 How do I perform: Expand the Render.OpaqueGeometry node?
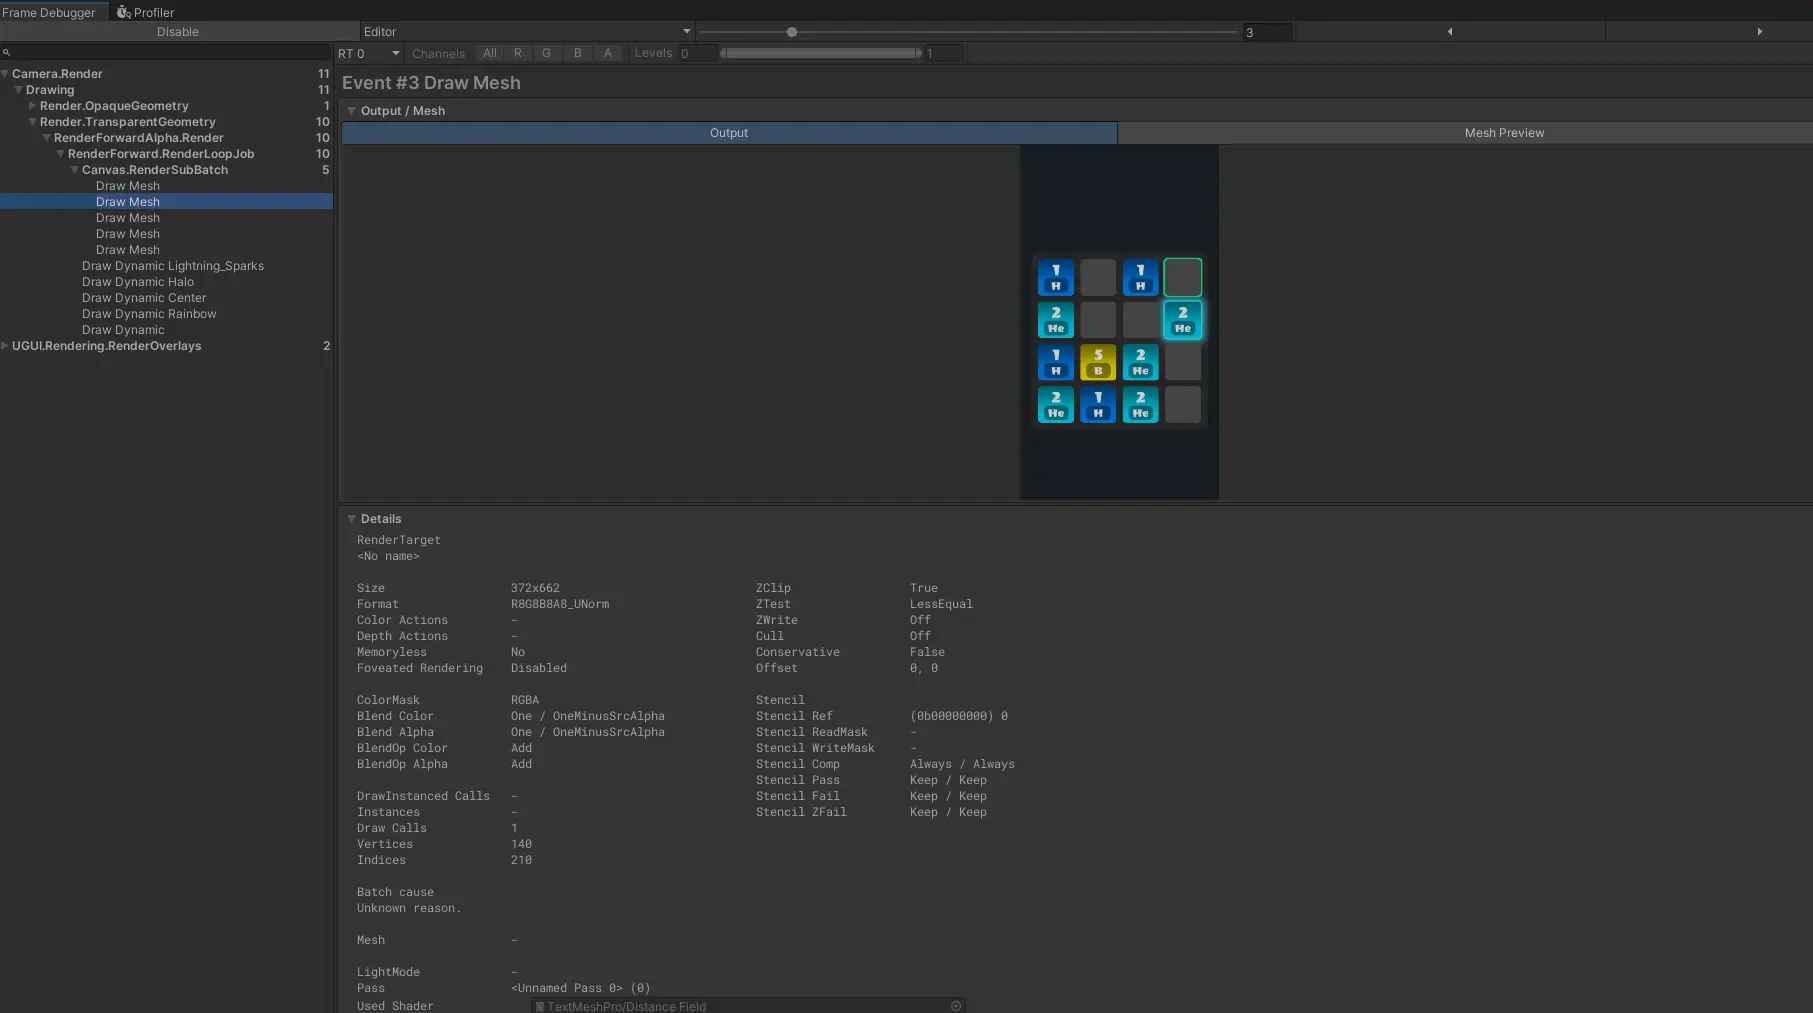32,106
